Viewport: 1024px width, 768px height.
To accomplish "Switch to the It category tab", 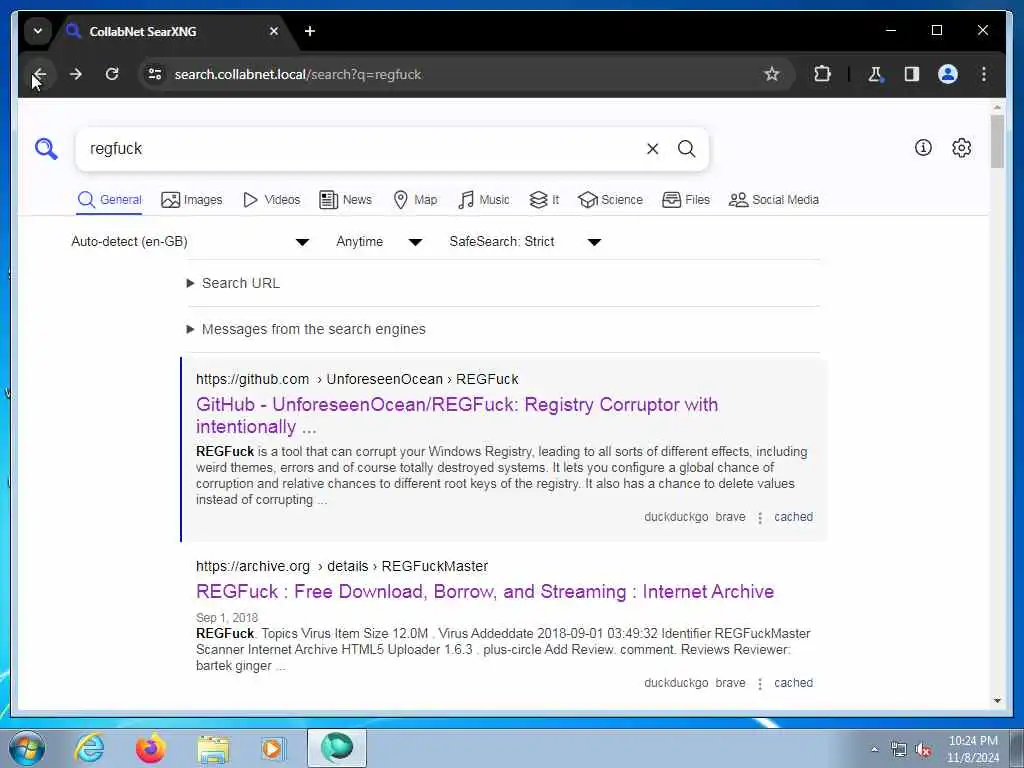I will point(544,200).
